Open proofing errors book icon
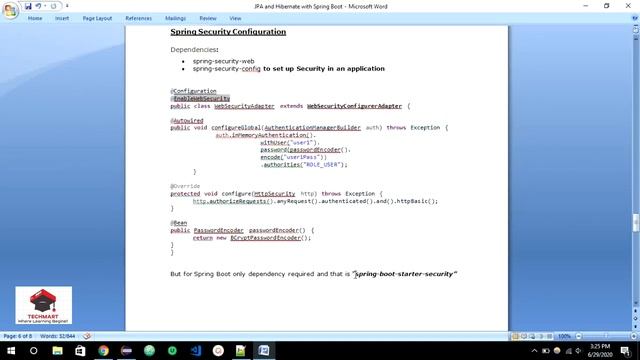Screen dimensions: 640x360 (x=87, y=336)
